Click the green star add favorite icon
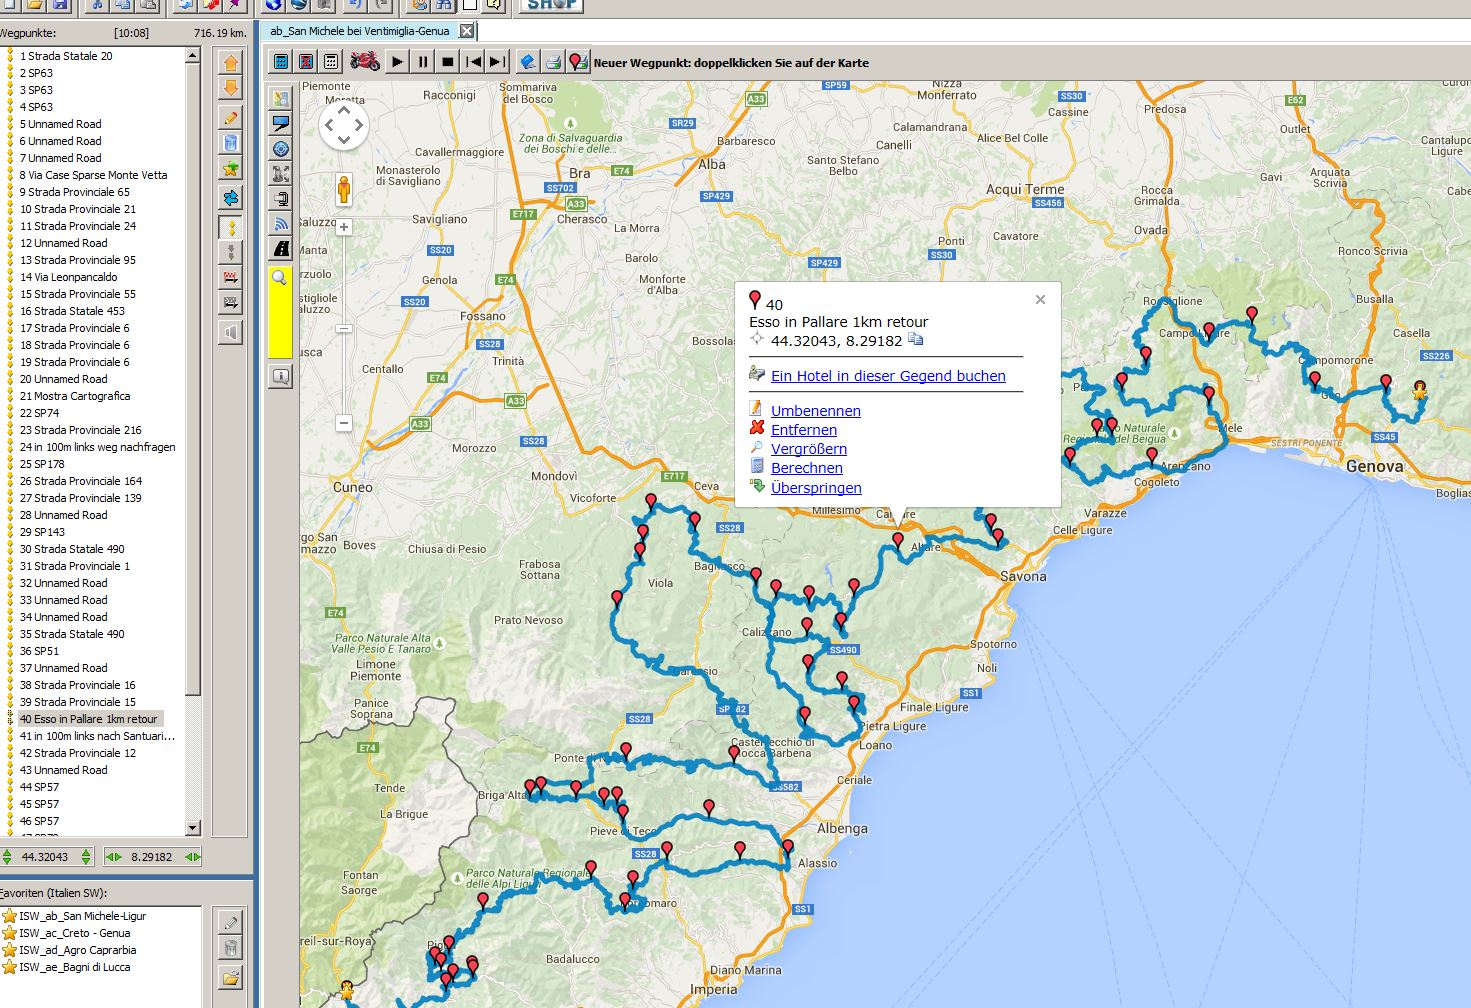Image resolution: width=1471 pixels, height=1008 pixels. tap(231, 168)
